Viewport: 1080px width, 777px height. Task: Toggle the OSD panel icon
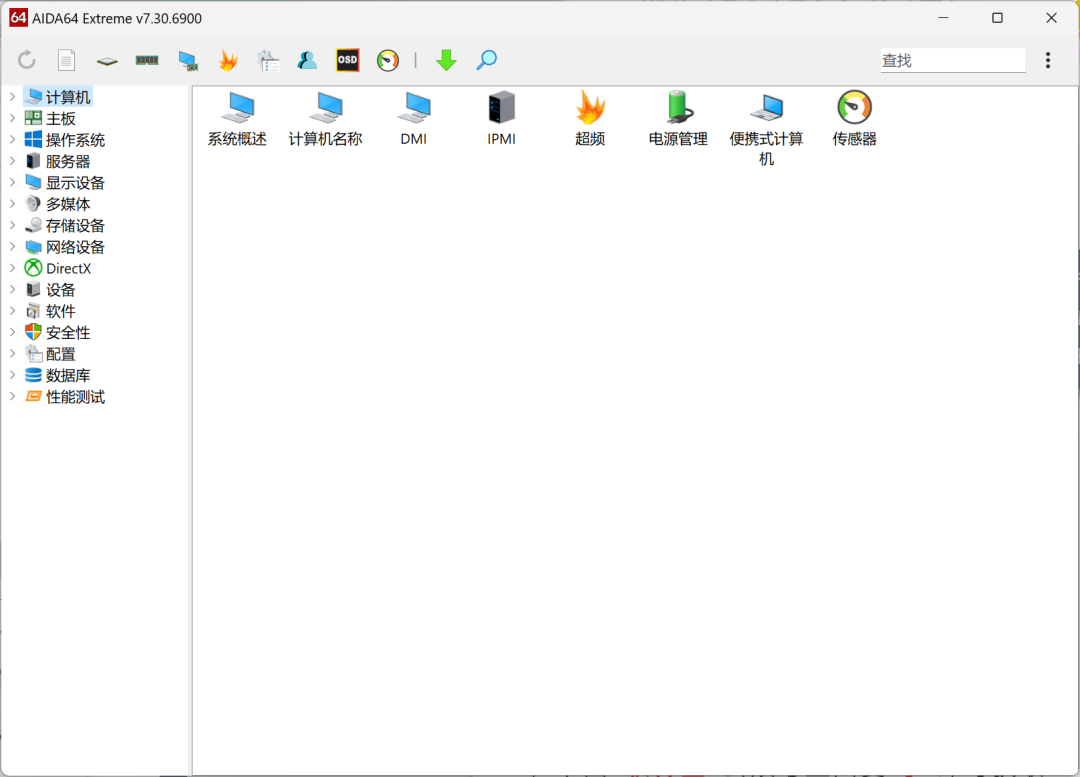347,60
